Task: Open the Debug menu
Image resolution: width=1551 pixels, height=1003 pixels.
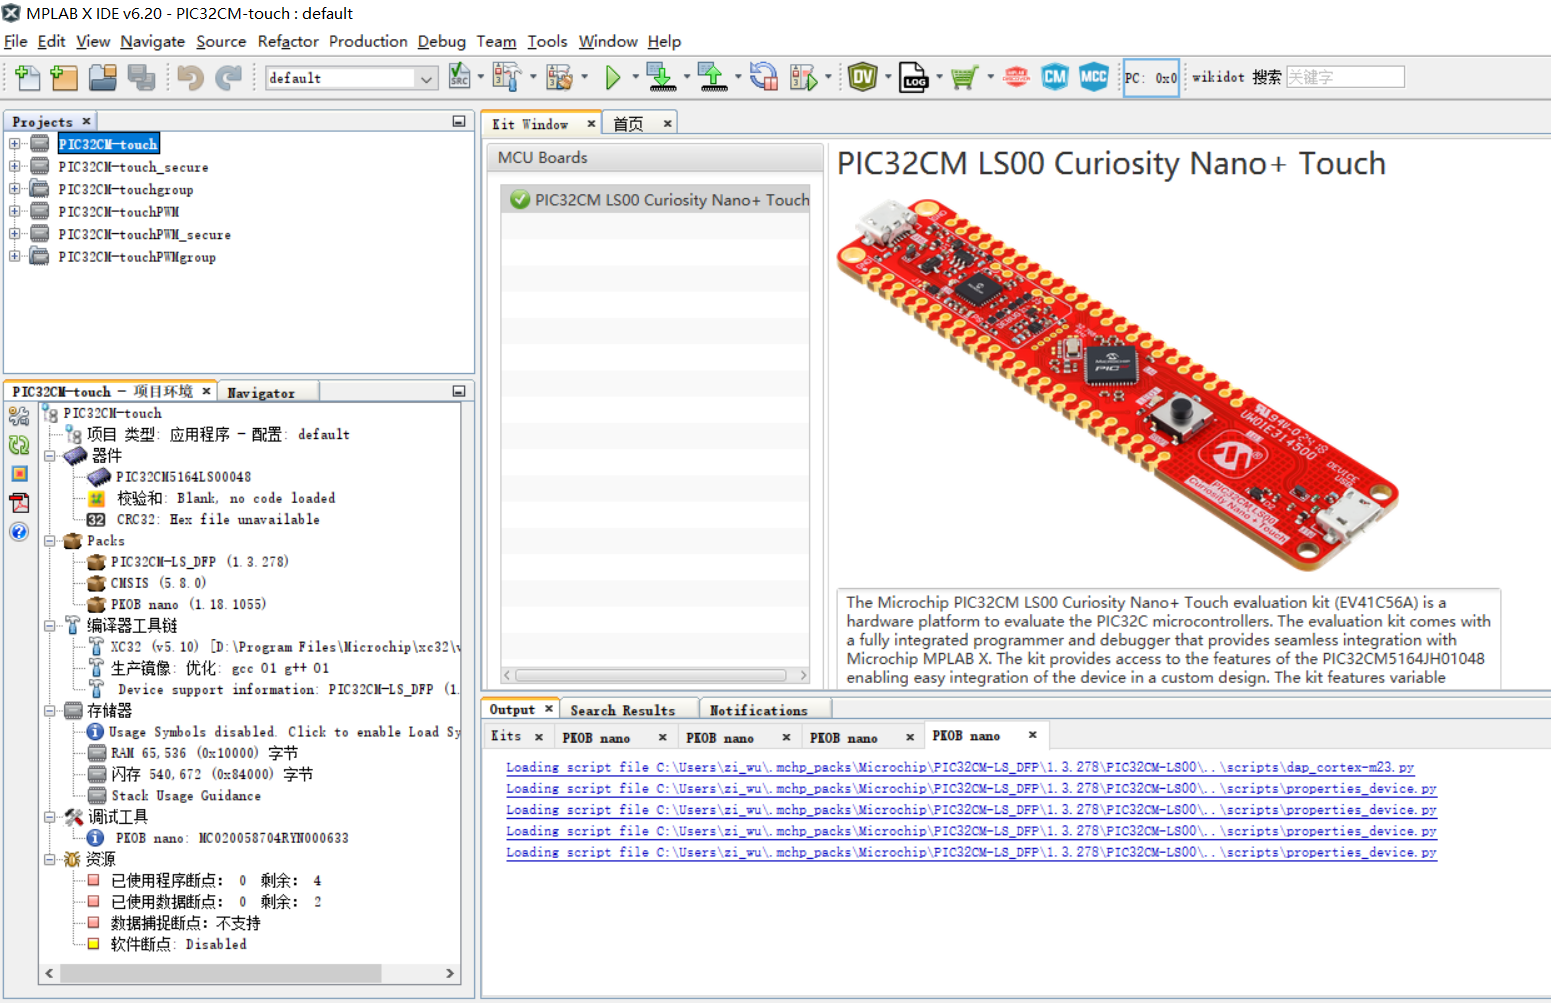Action: (x=441, y=41)
